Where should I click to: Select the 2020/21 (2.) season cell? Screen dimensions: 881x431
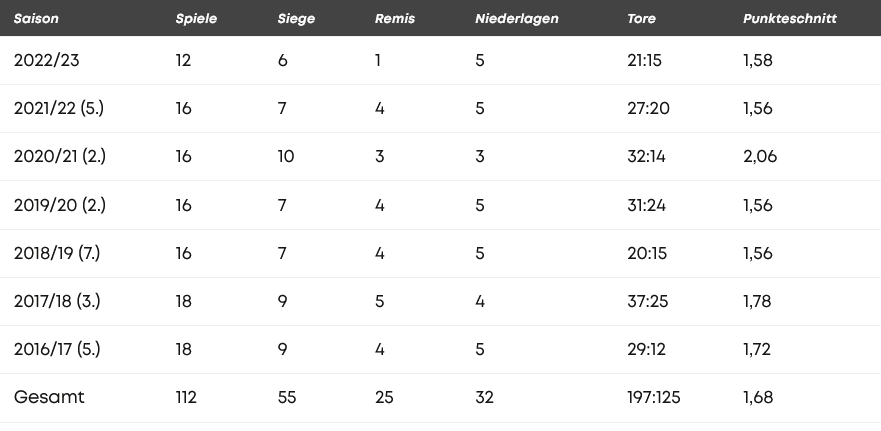(60, 156)
